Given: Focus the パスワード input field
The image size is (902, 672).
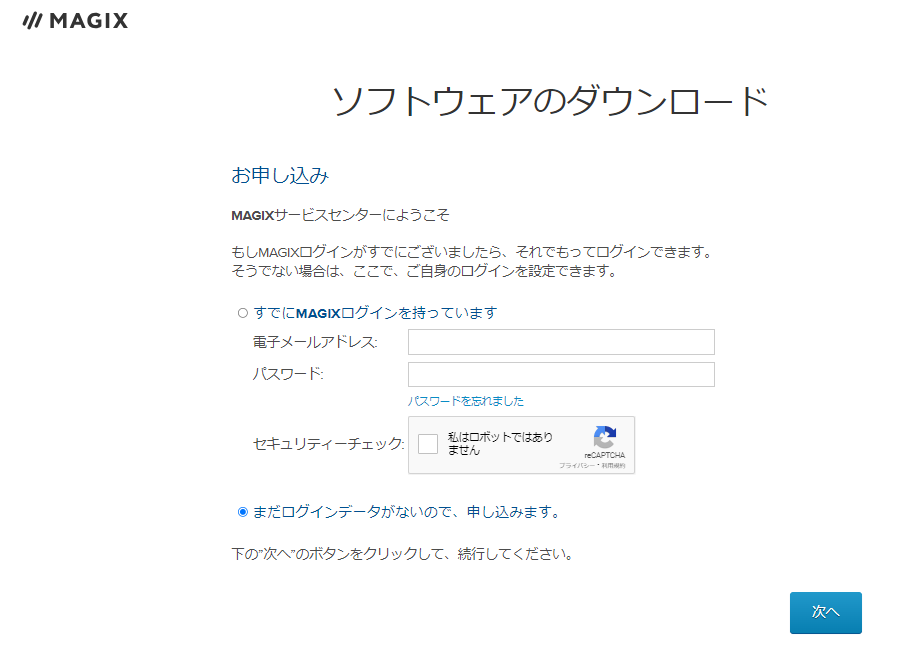Looking at the screenshot, I should (561, 375).
